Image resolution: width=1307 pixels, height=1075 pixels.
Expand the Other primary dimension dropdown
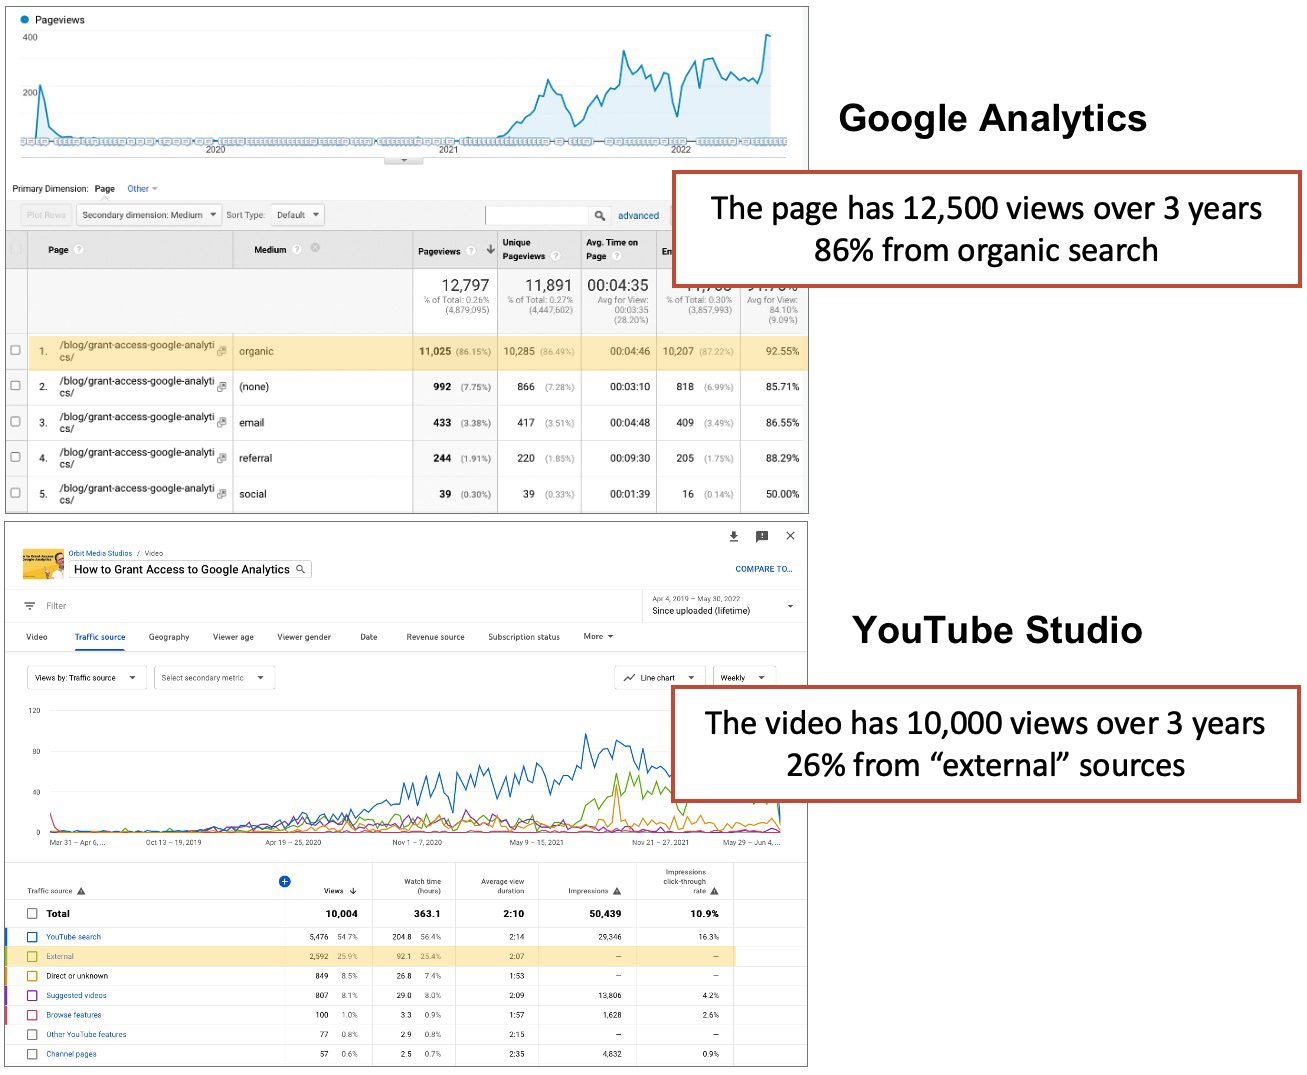click(x=142, y=189)
